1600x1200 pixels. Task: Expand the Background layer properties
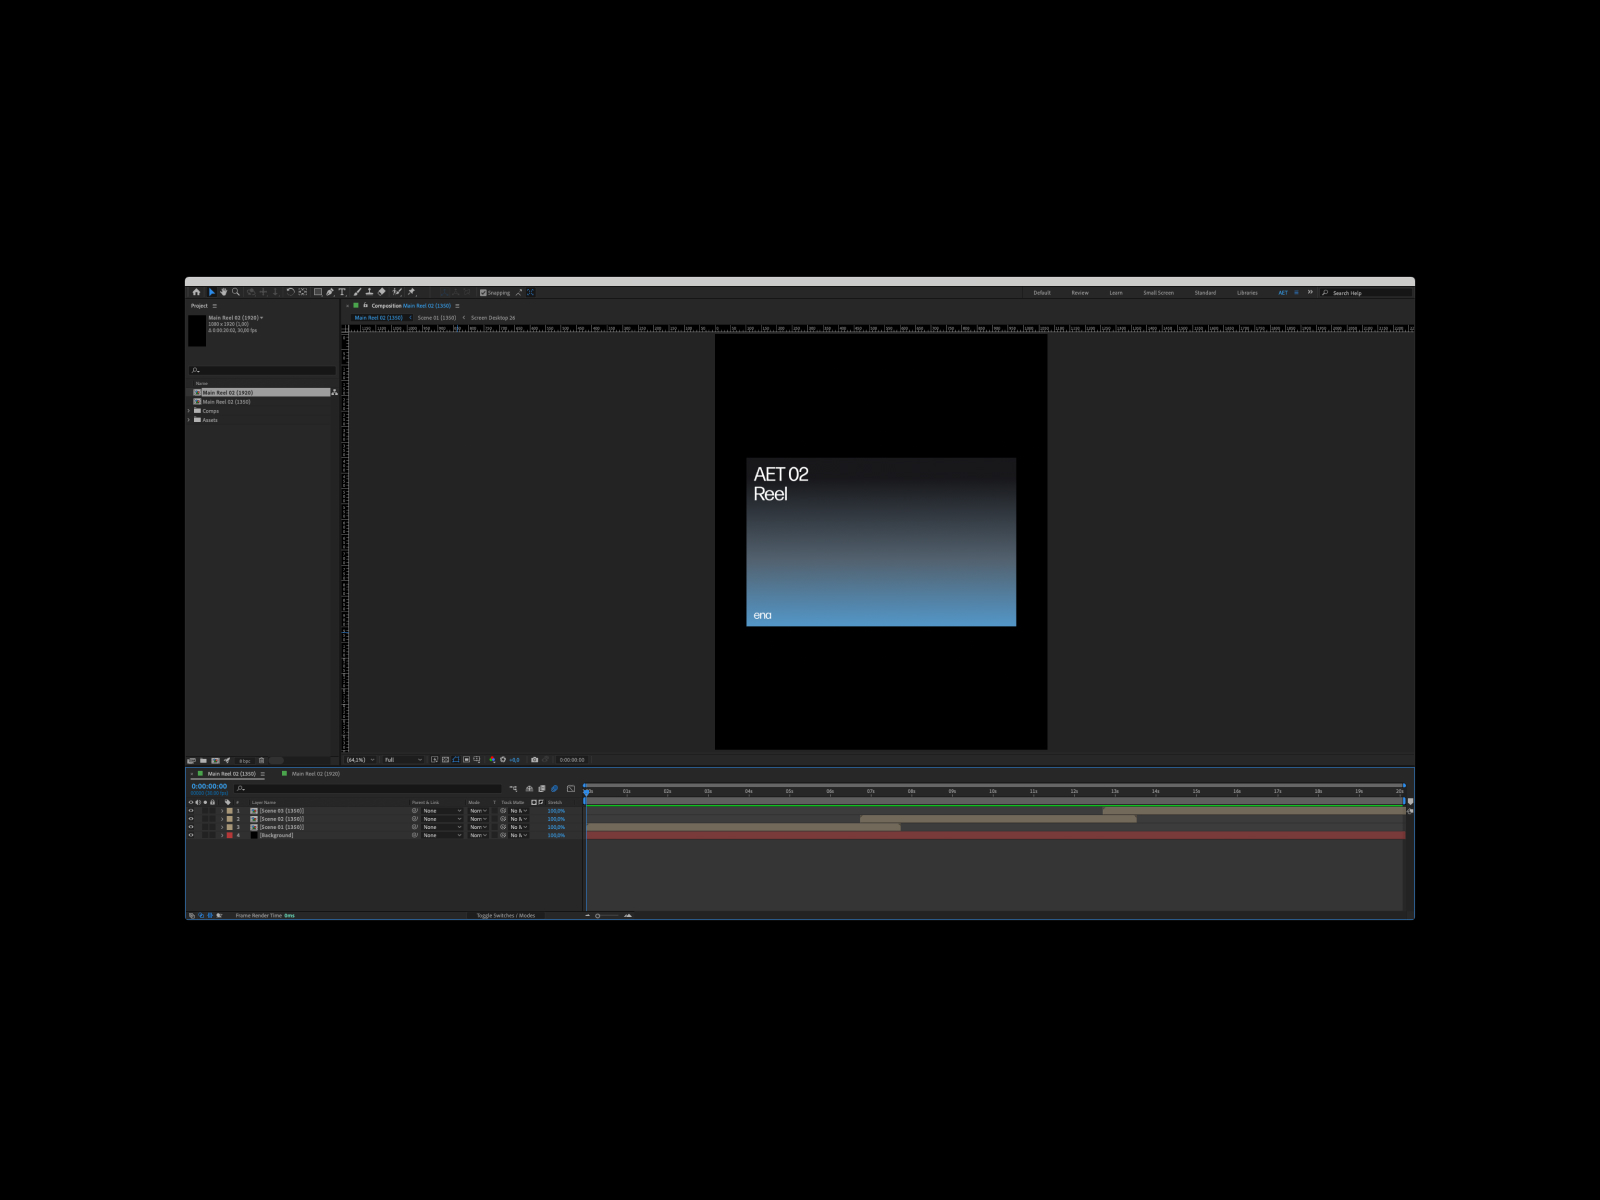[222, 835]
